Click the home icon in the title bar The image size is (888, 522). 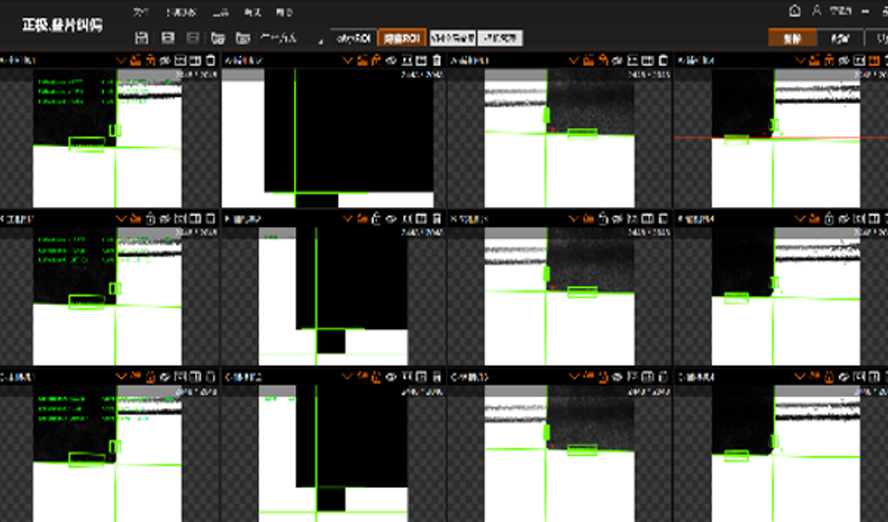point(795,11)
